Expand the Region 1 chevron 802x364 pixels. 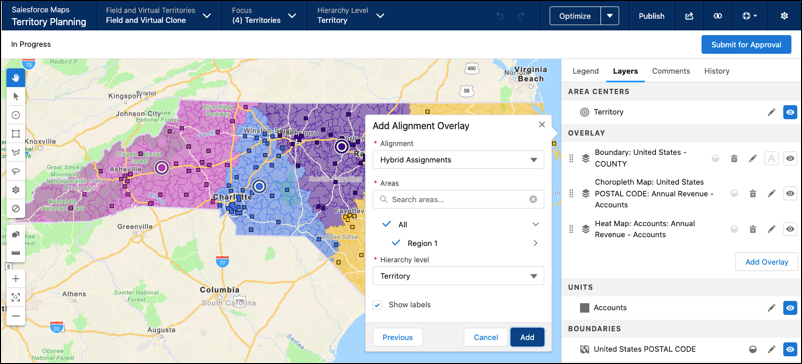point(536,243)
